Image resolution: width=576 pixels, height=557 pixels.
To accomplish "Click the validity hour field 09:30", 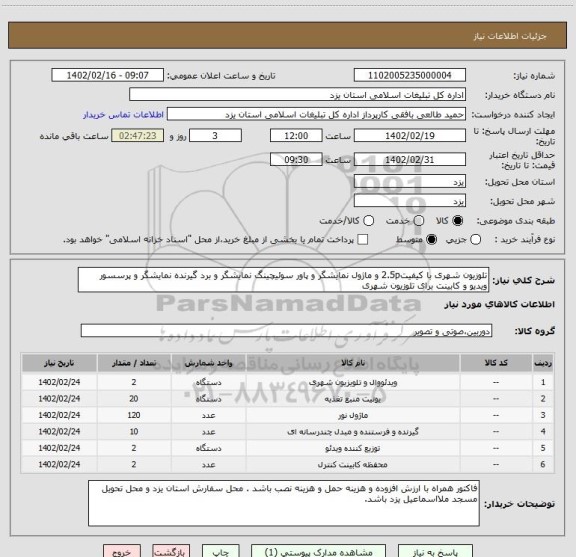I will (x=296, y=159).
